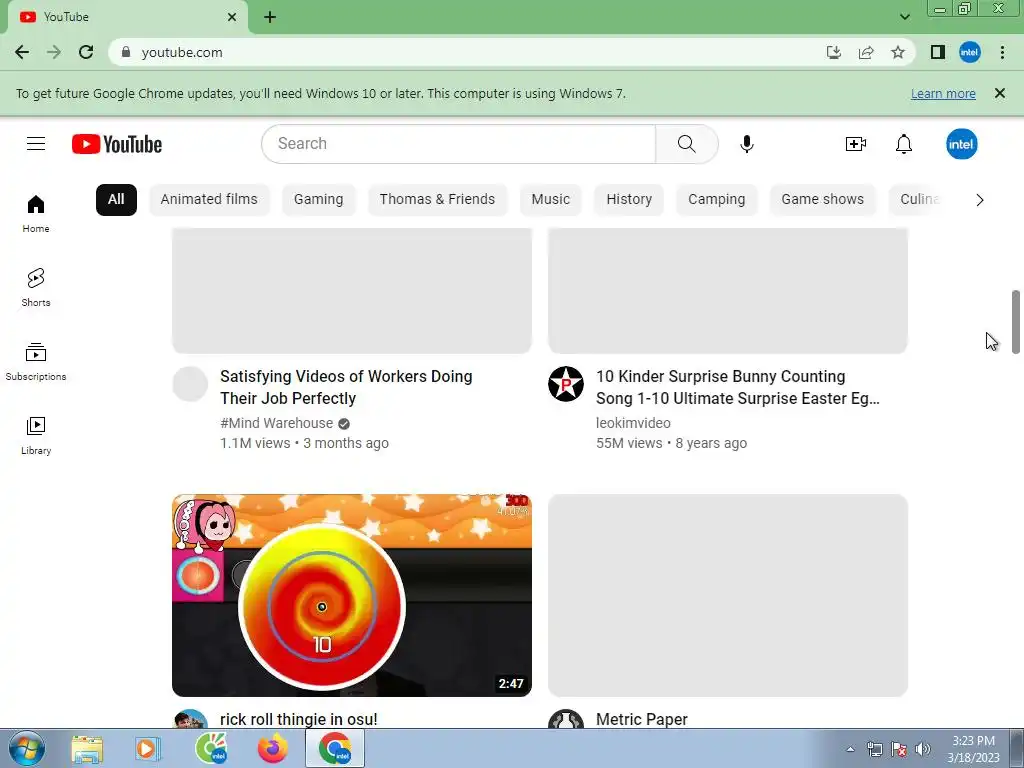Show more category chips with right arrow

979,200
